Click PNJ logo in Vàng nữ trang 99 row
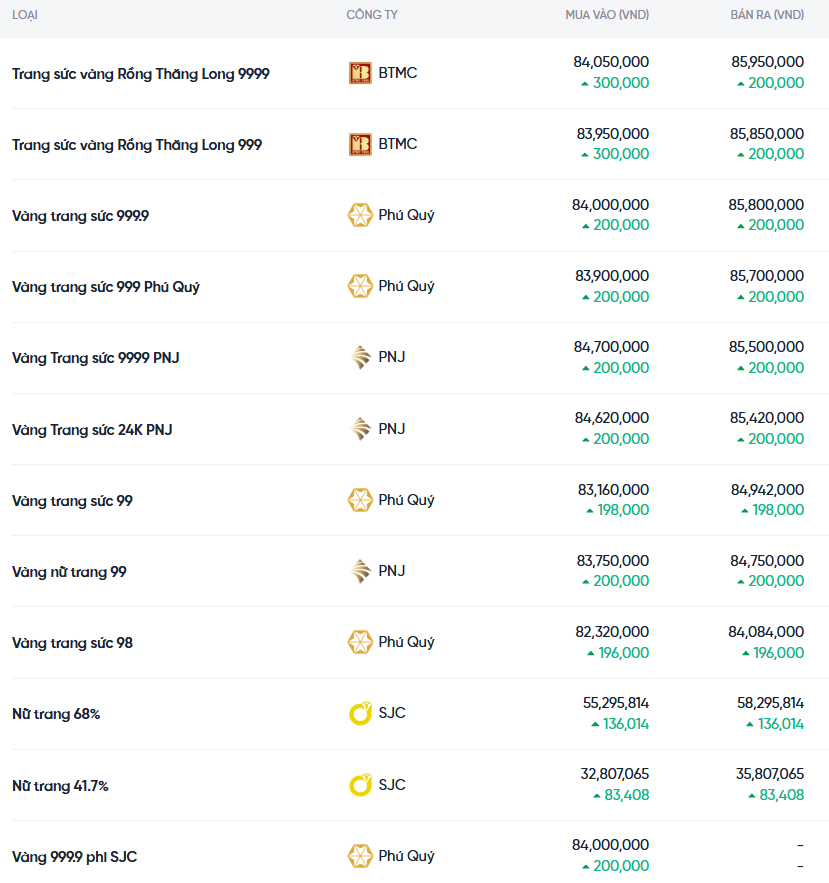The height and width of the screenshot is (883, 829). point(360,571)
